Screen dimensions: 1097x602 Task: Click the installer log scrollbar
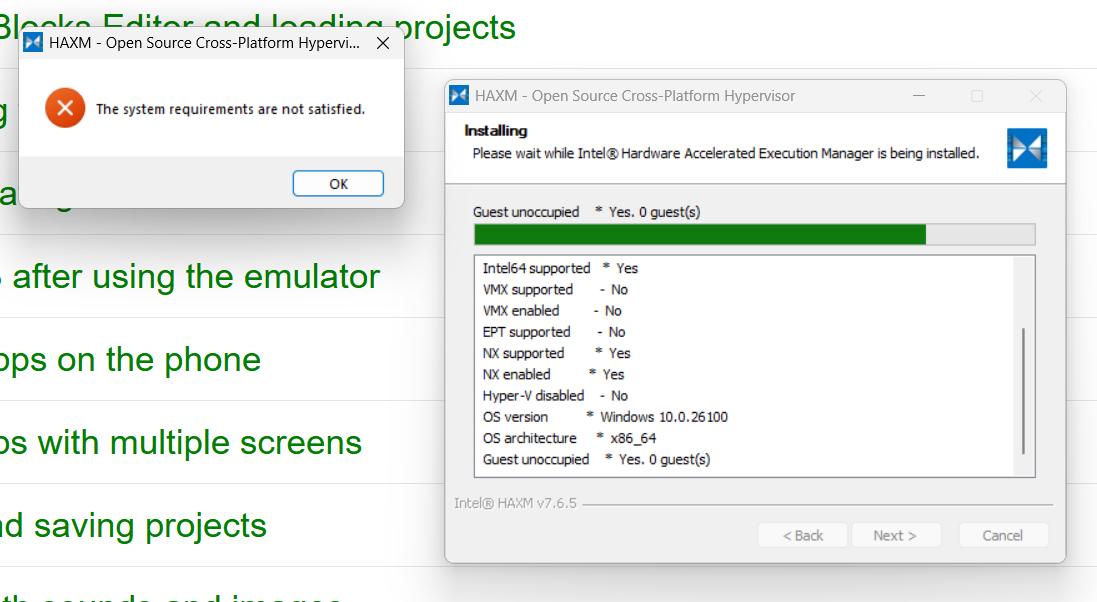tap(1023, 390)
